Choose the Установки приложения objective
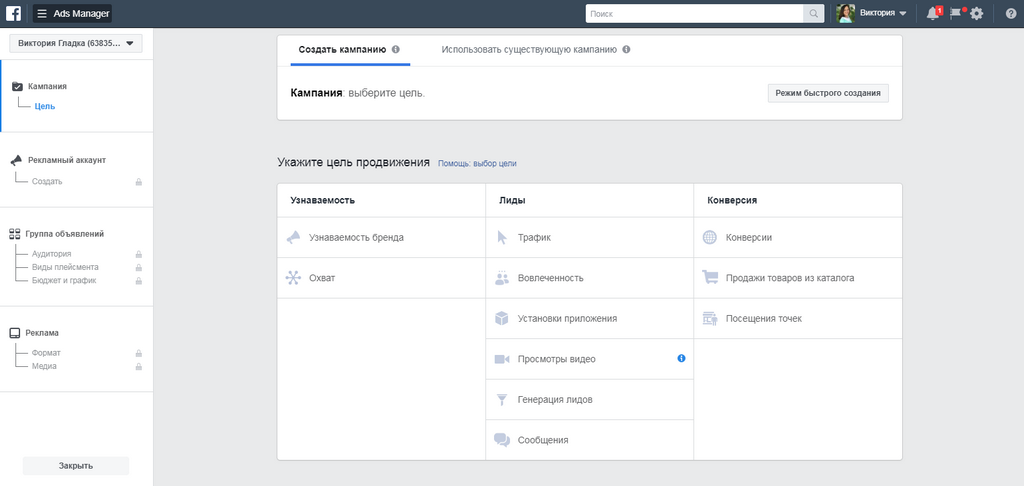Viewport: 1024px width, 486px height. (590, 319)
